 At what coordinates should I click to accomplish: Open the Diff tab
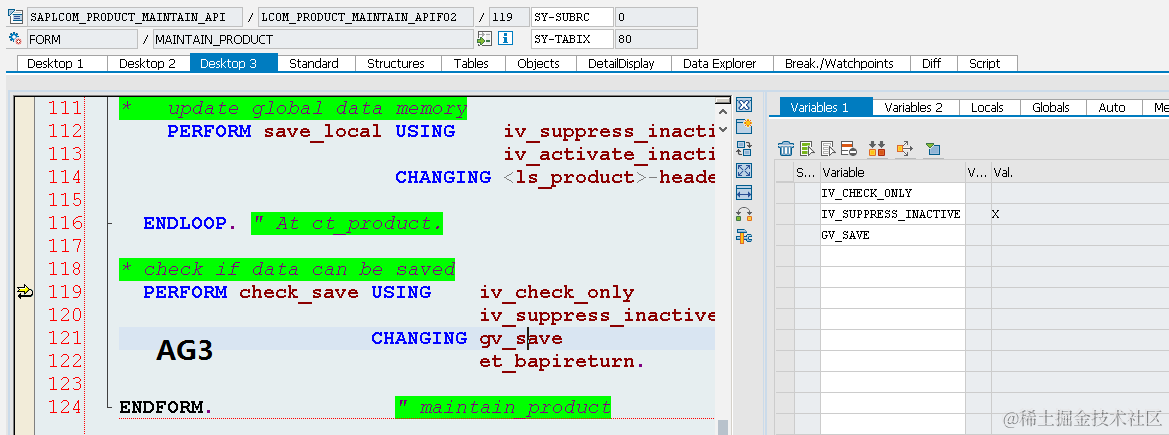(932, 63)
